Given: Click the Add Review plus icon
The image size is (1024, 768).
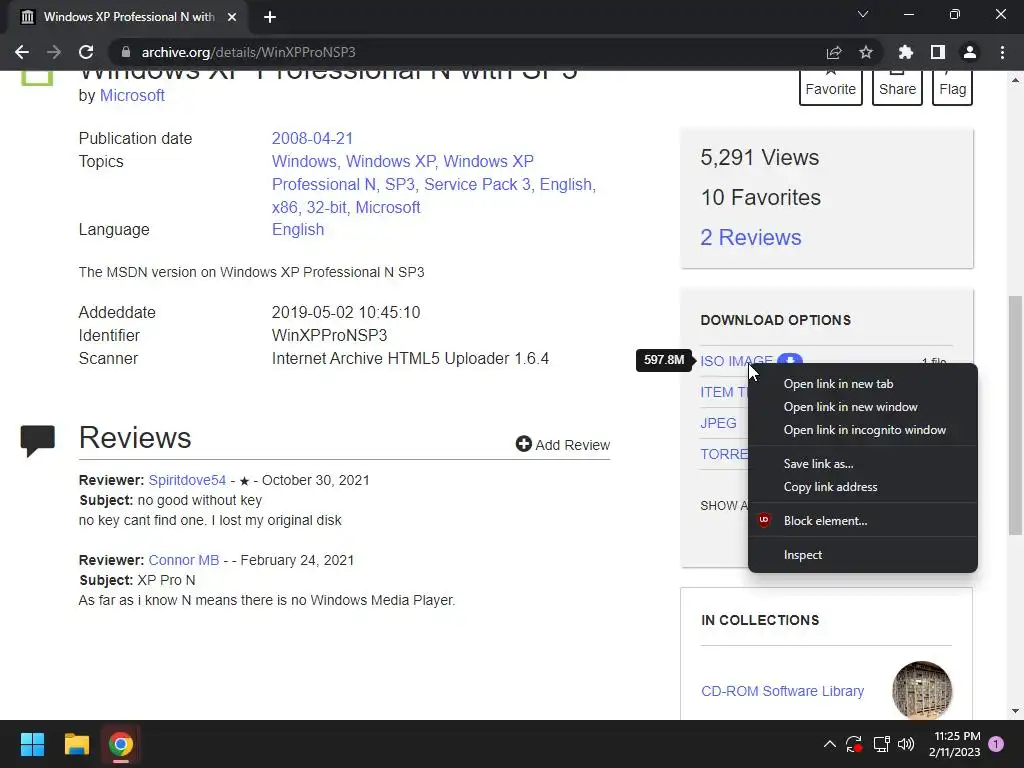Looking at the screenshot, I should coord(523,444).
